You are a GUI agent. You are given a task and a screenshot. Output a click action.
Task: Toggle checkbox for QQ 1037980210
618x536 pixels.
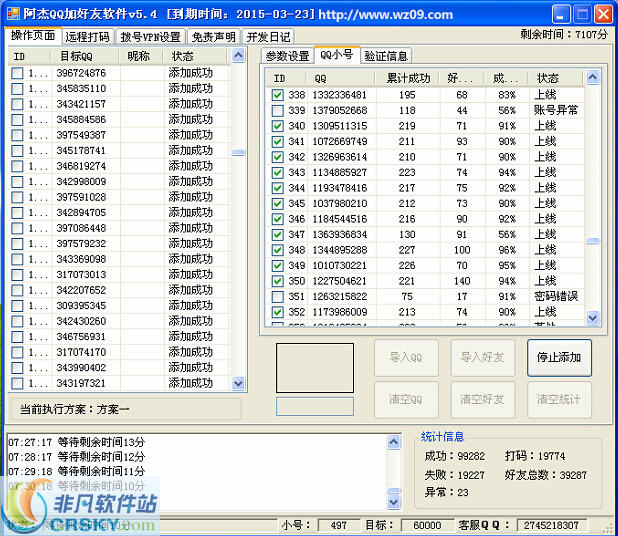[277, 204]
